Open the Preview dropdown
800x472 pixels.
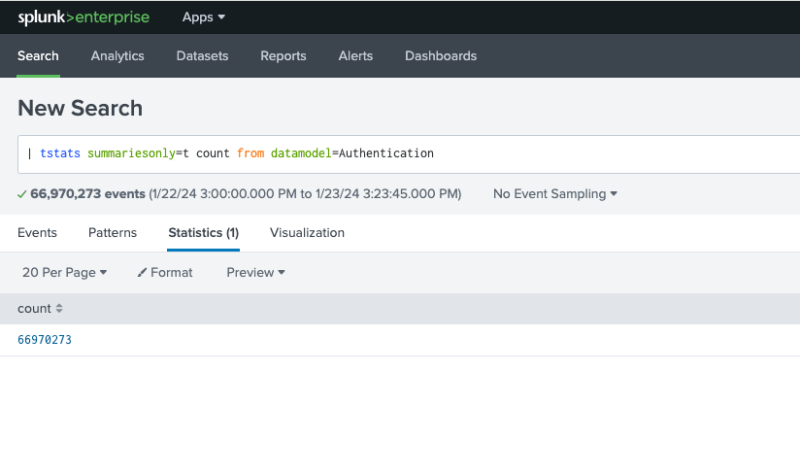[255, 272]
